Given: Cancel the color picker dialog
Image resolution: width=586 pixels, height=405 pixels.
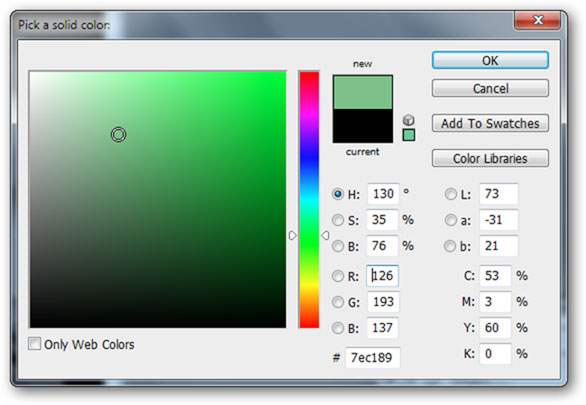Looking at the screenshot, I should click(490, 89).
